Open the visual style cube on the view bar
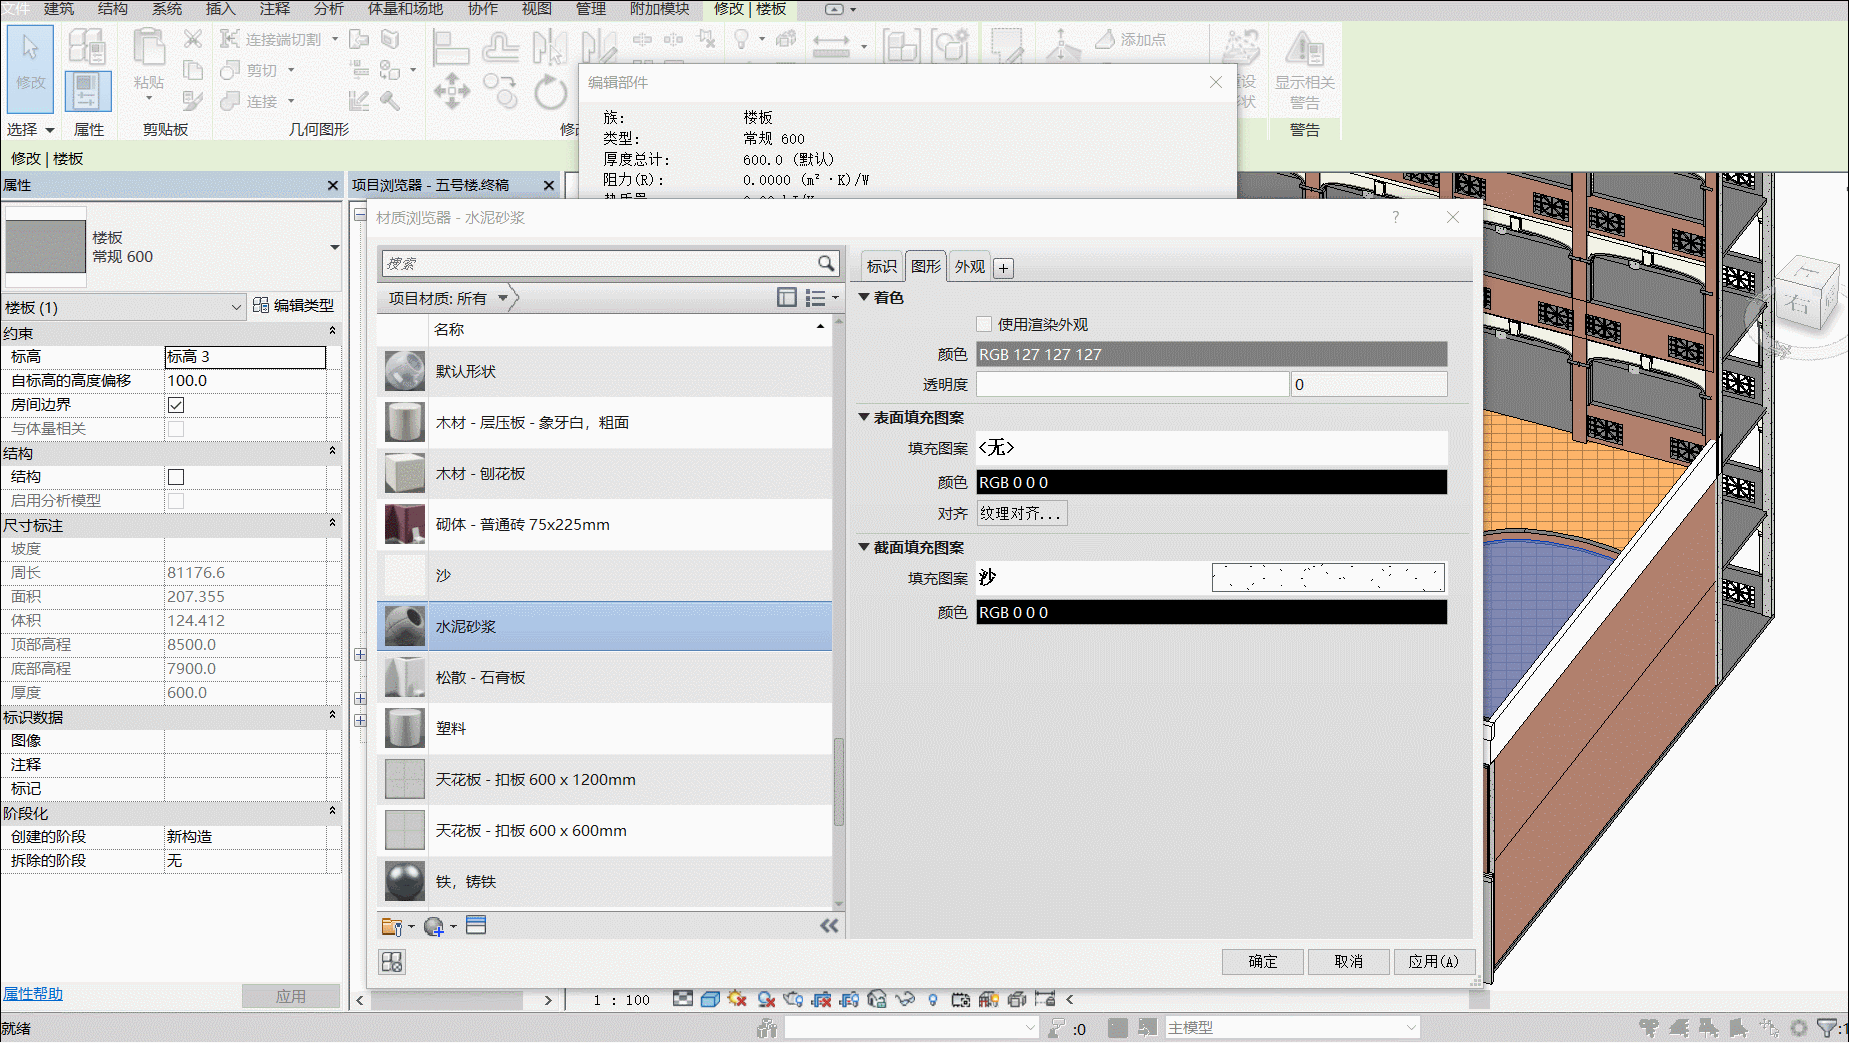This screenshot has height=1043, width=1849. (710, 999)
